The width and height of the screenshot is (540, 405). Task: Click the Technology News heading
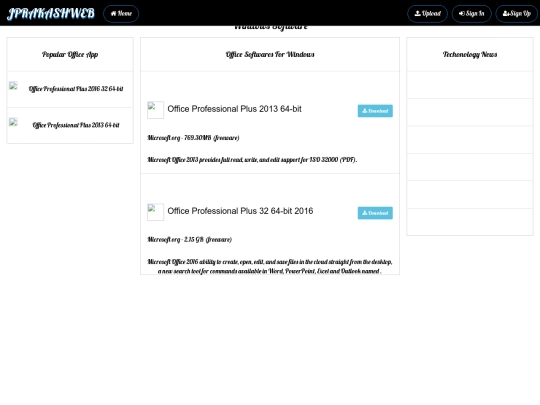click(470, 54)
